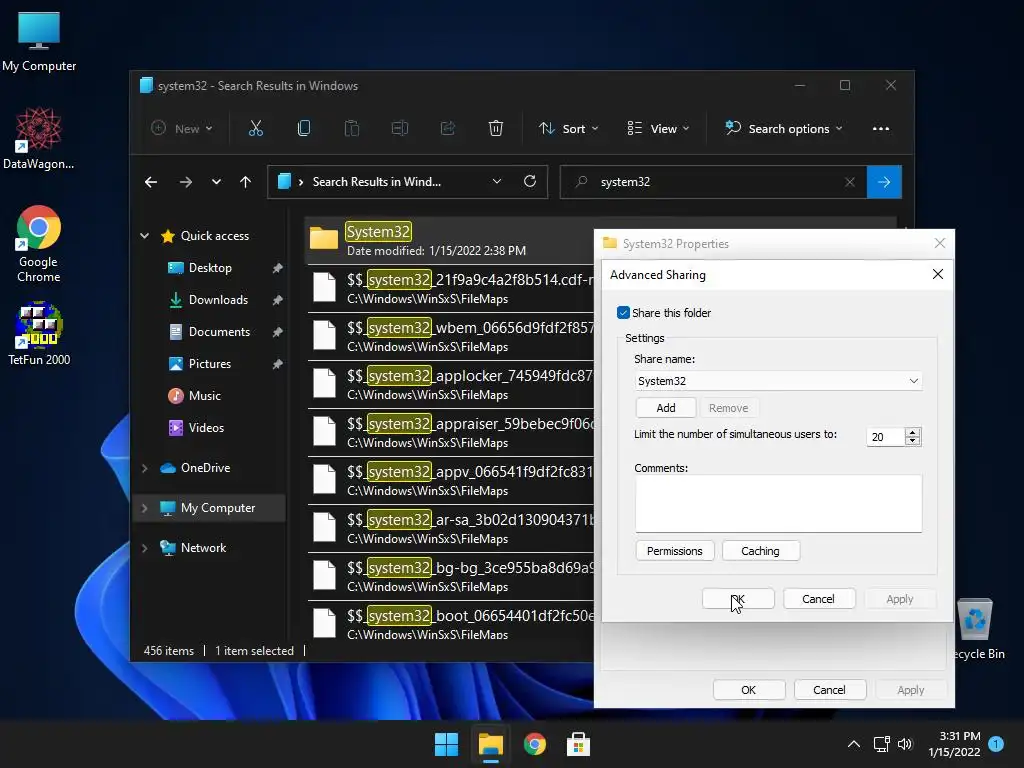Open the Windows Start button

click(x=447, y=744)
